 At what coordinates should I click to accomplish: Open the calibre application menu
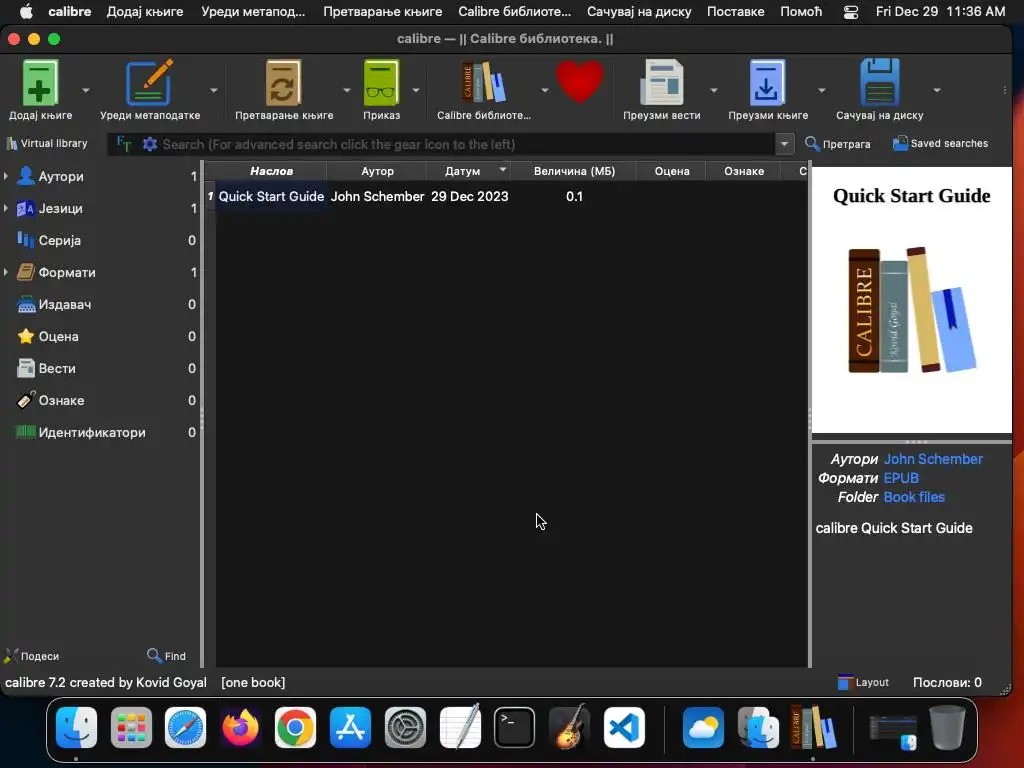click(x=69, y=12)
